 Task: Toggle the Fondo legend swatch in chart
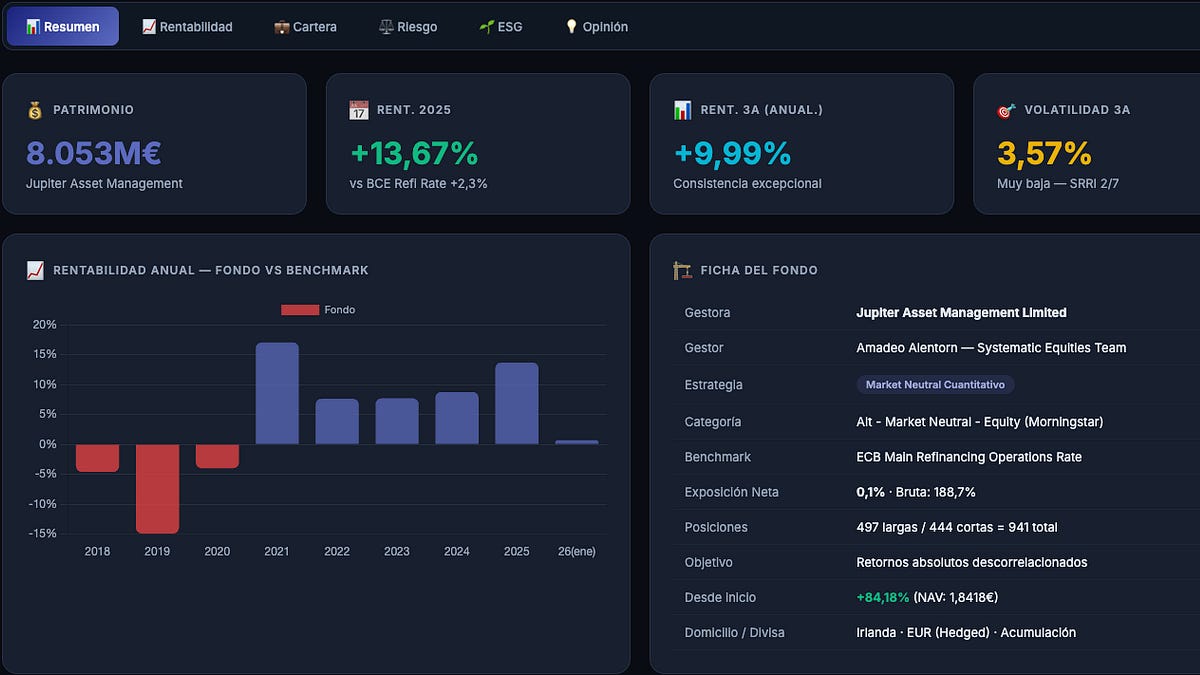300,310
